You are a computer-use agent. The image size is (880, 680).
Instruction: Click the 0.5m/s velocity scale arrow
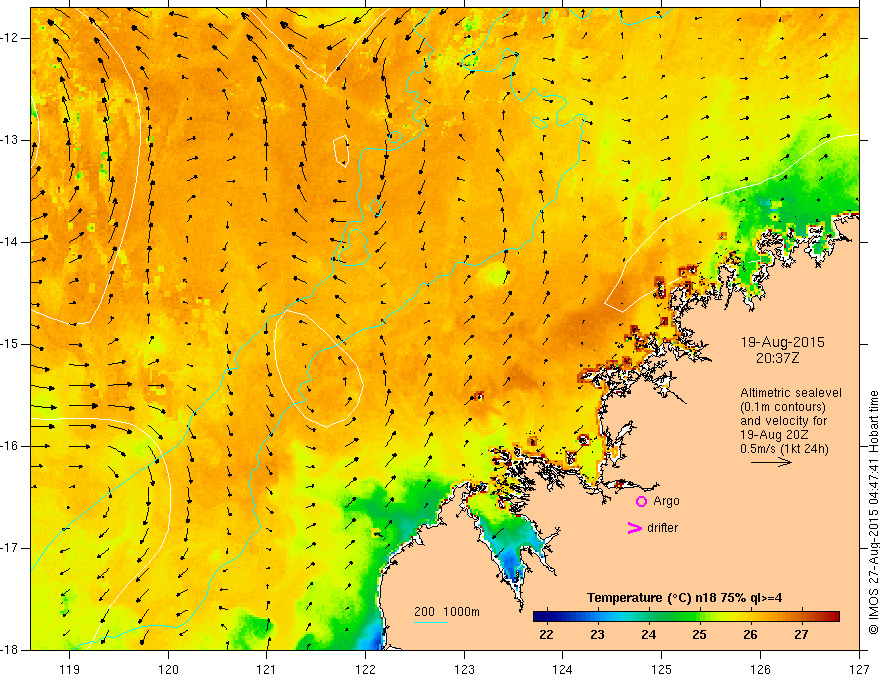pos(771,463)
